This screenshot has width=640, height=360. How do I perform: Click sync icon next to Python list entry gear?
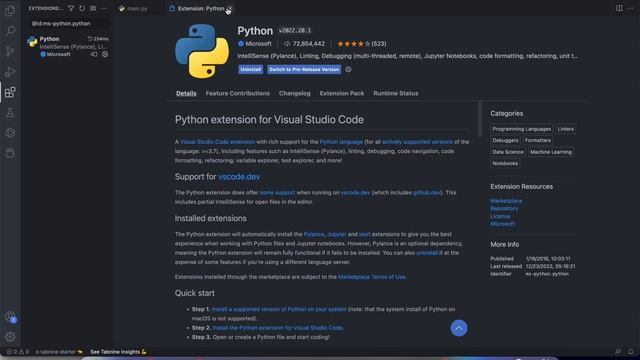point(94,54)
